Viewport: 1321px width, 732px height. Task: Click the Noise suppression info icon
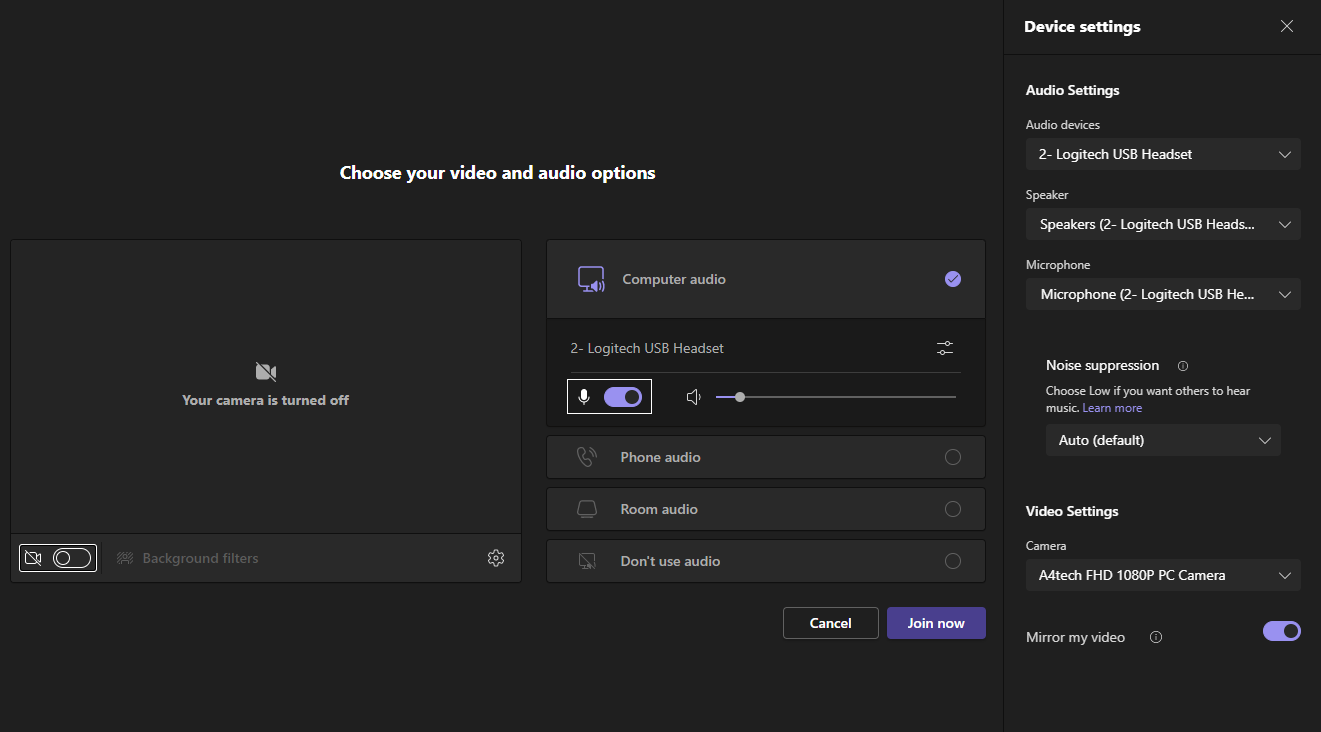click(x=1183, y=366)
